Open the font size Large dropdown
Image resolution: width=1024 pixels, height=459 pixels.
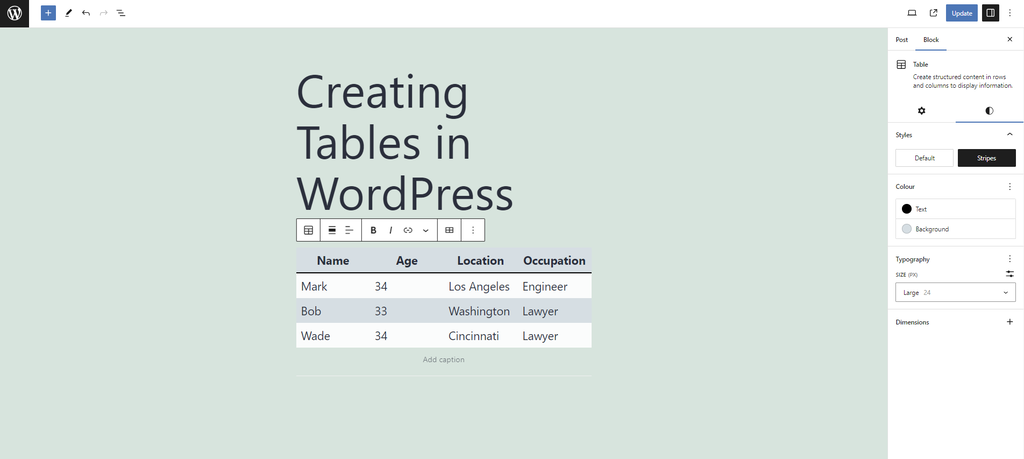(955, 293)
